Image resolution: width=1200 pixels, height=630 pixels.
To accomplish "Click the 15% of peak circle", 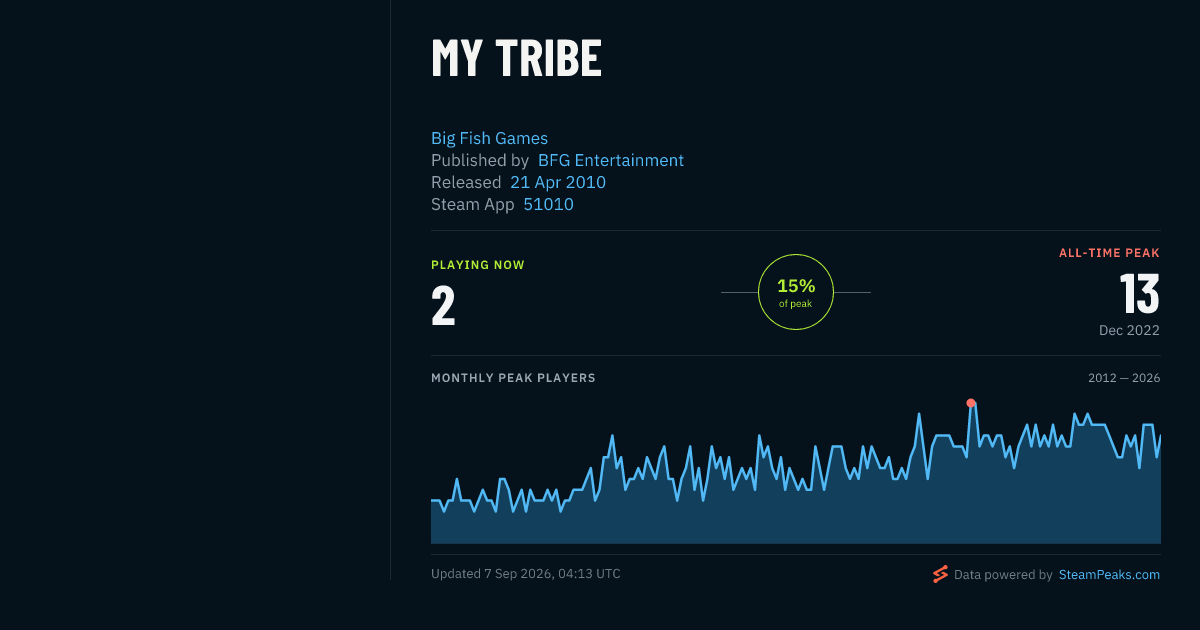I will pyautogui.click(x=796, y=292).
